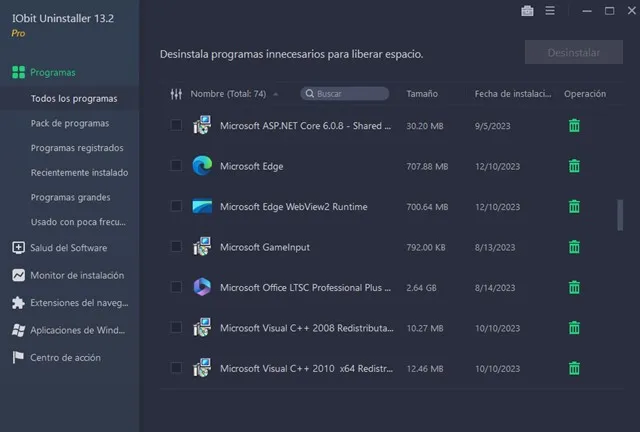
Task: Go to Programas registrados
Action: pos(77,148)
